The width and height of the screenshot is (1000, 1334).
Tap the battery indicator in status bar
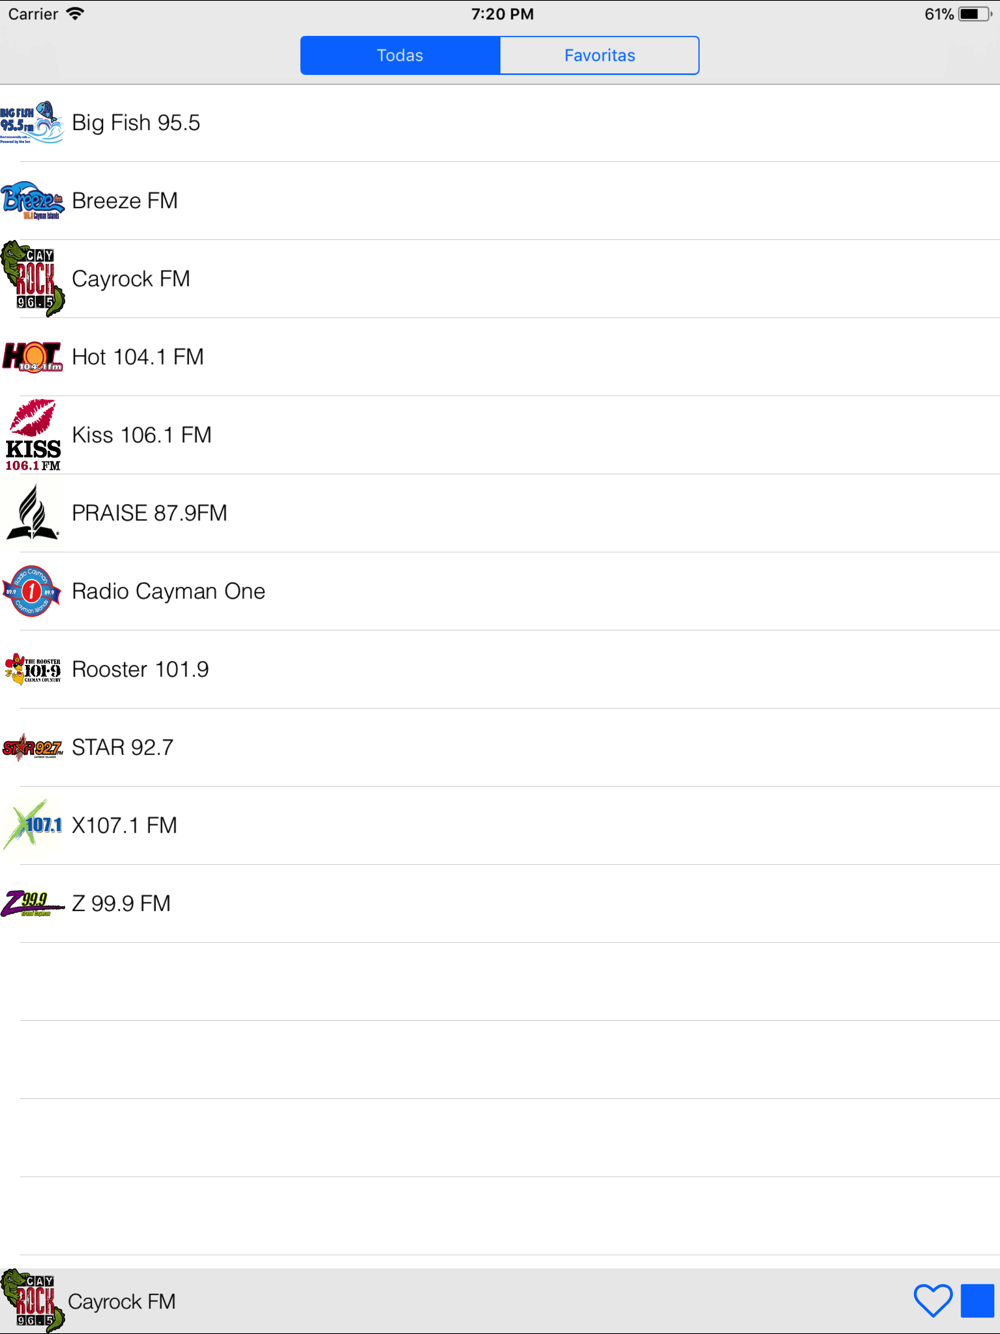[x=975, y=14]
